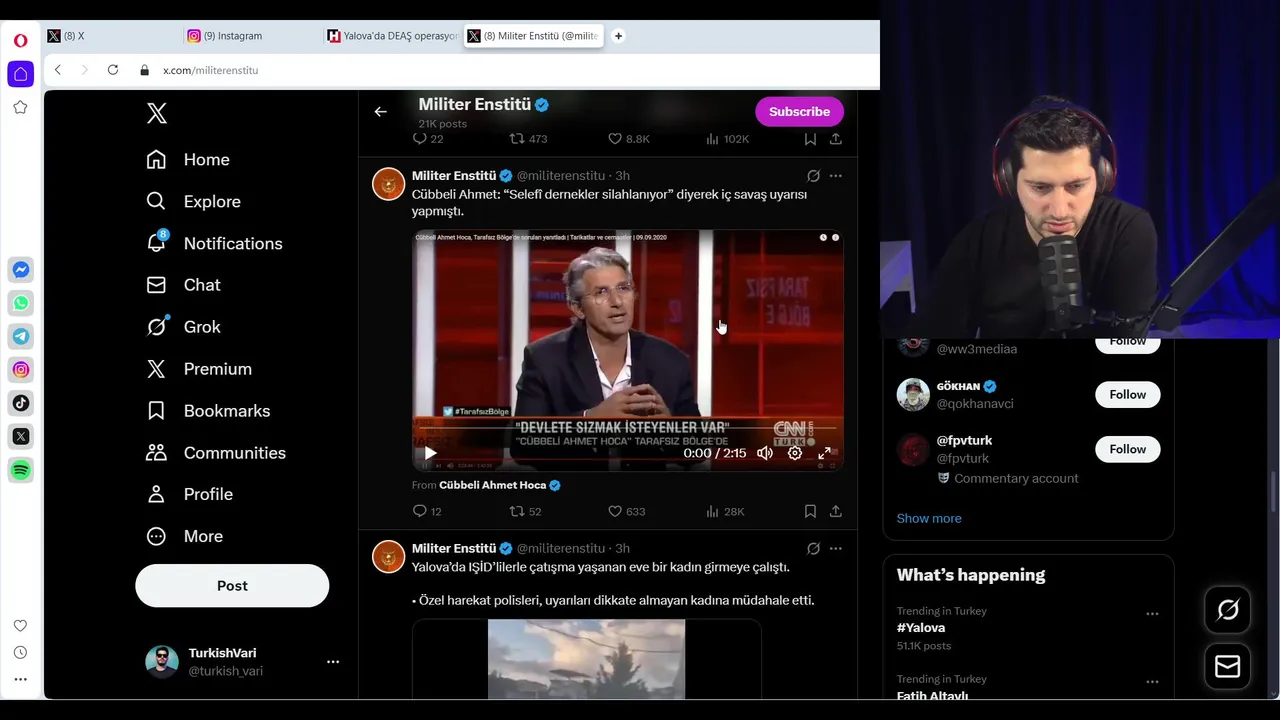Switch to Yalova'da DEAŞ operasyon tab
This screenshot has width=1280, height=720.
(x=390, y=36)
